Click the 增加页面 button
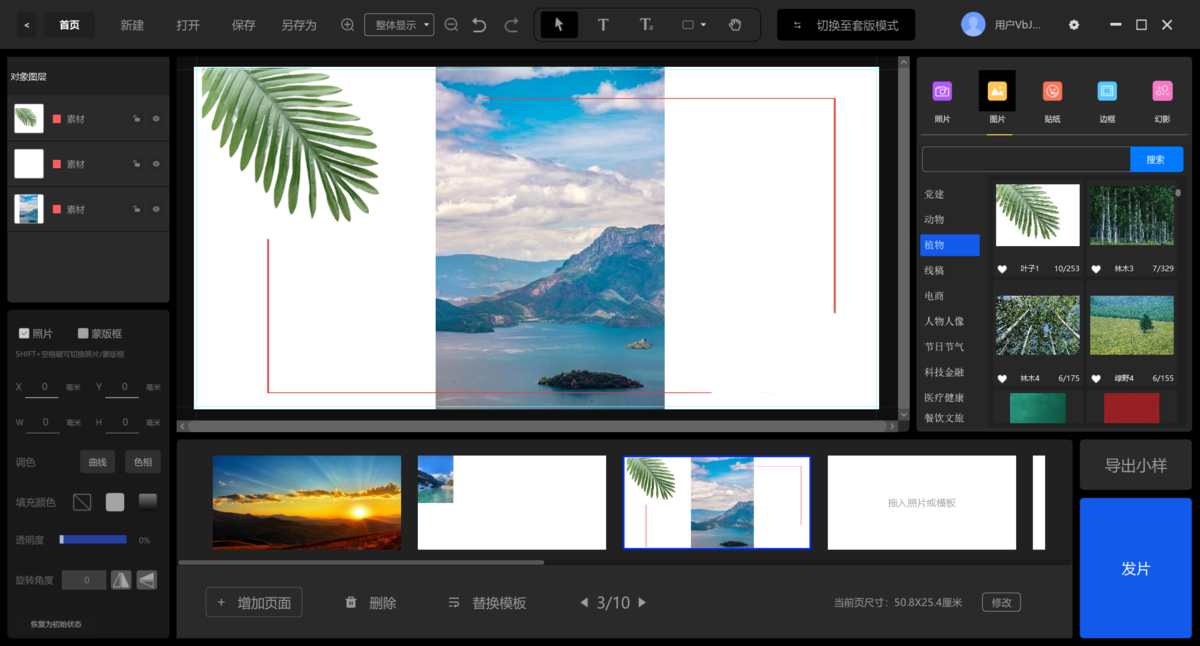The image size is (1200, 646). pyautogui.click(x=254, y=603)
